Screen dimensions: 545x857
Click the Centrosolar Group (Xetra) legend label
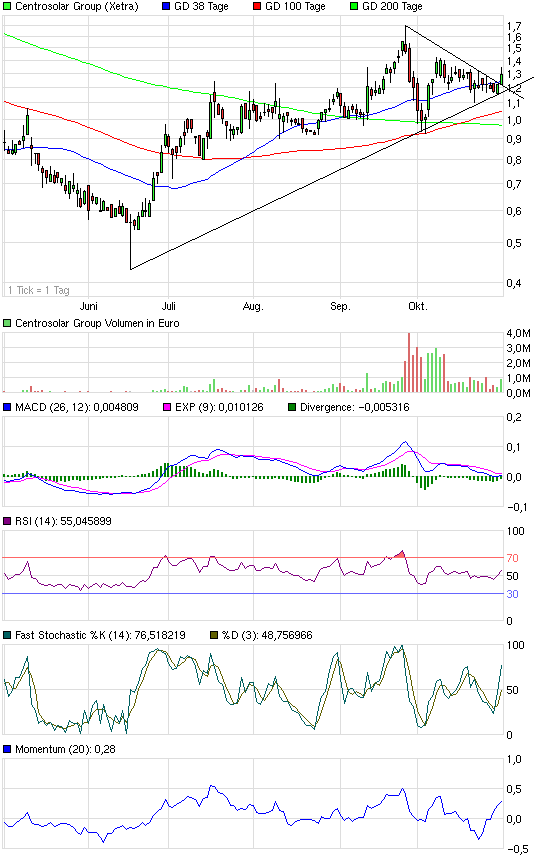(x=77, y=7)
